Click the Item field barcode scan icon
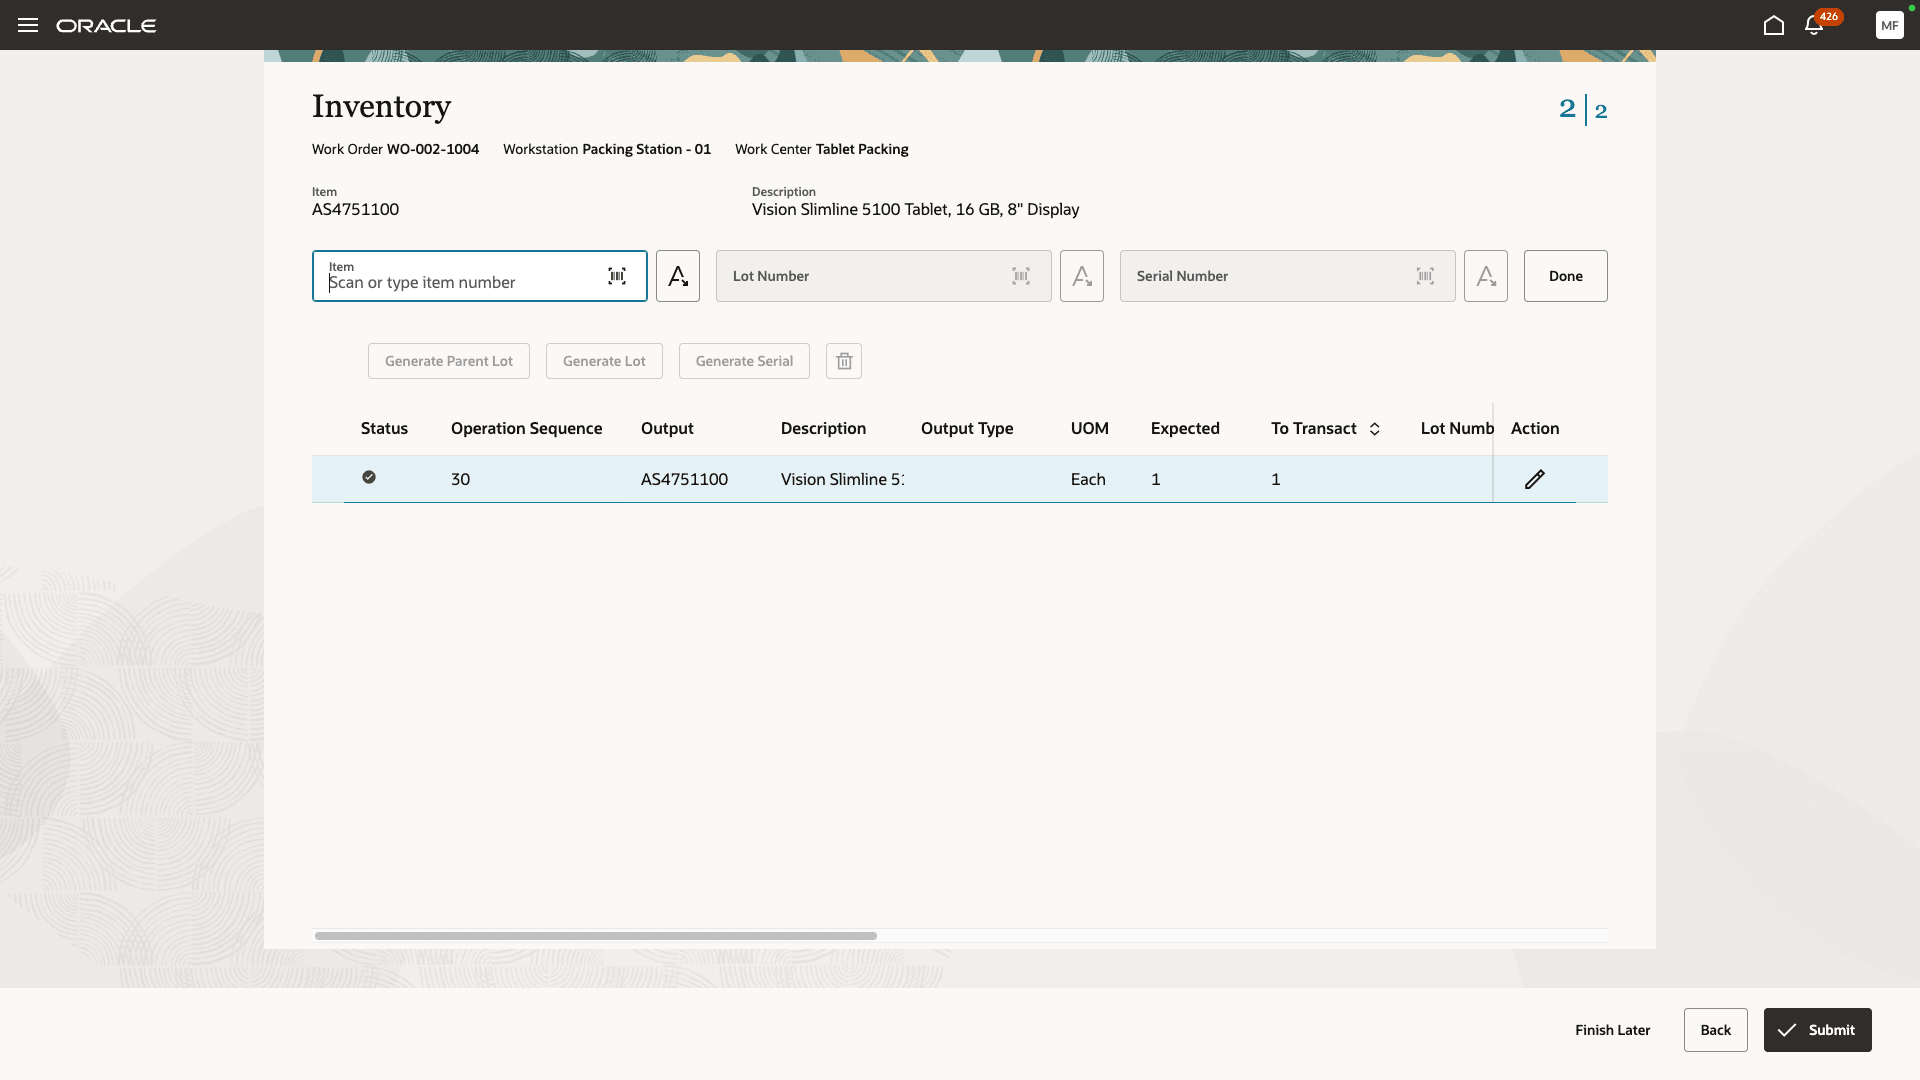This screenshot has height=1080, width=1920. click(617, 276)
